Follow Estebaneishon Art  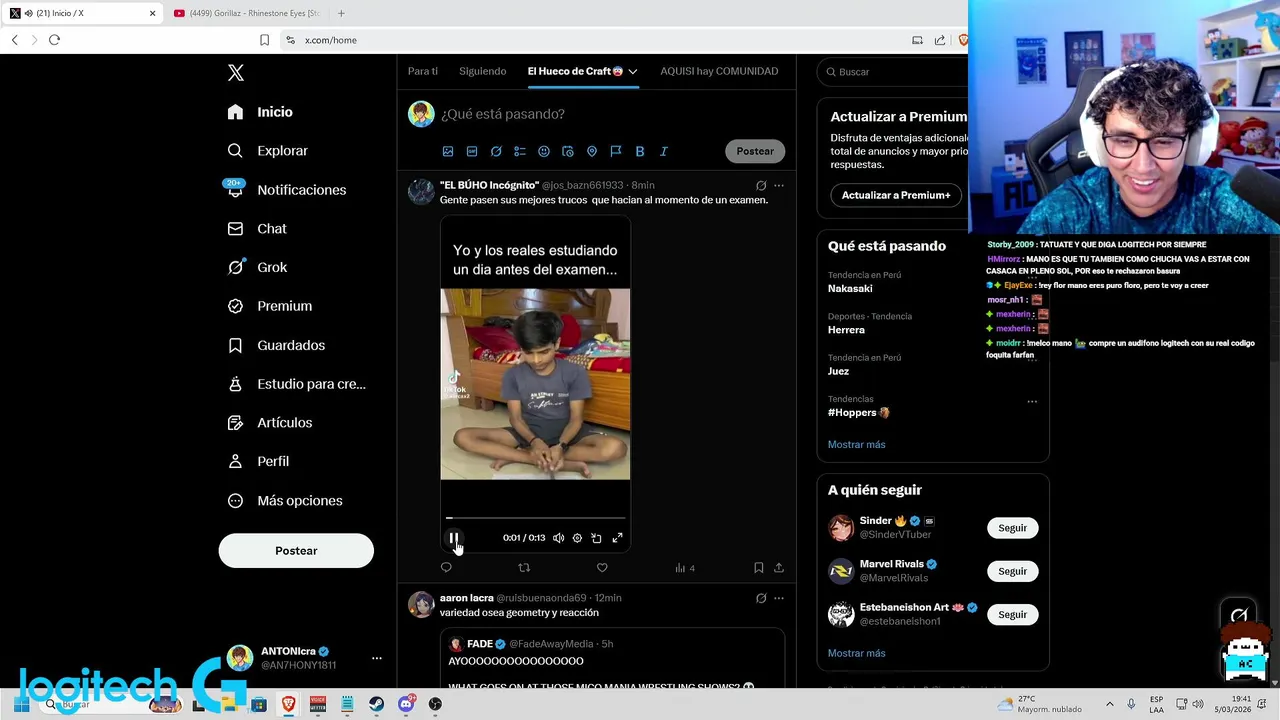(x=1012, y=614)
